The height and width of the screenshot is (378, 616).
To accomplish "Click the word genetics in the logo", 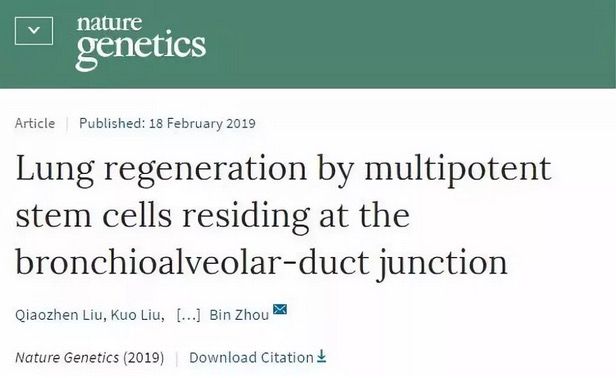I will coord(141,50).
